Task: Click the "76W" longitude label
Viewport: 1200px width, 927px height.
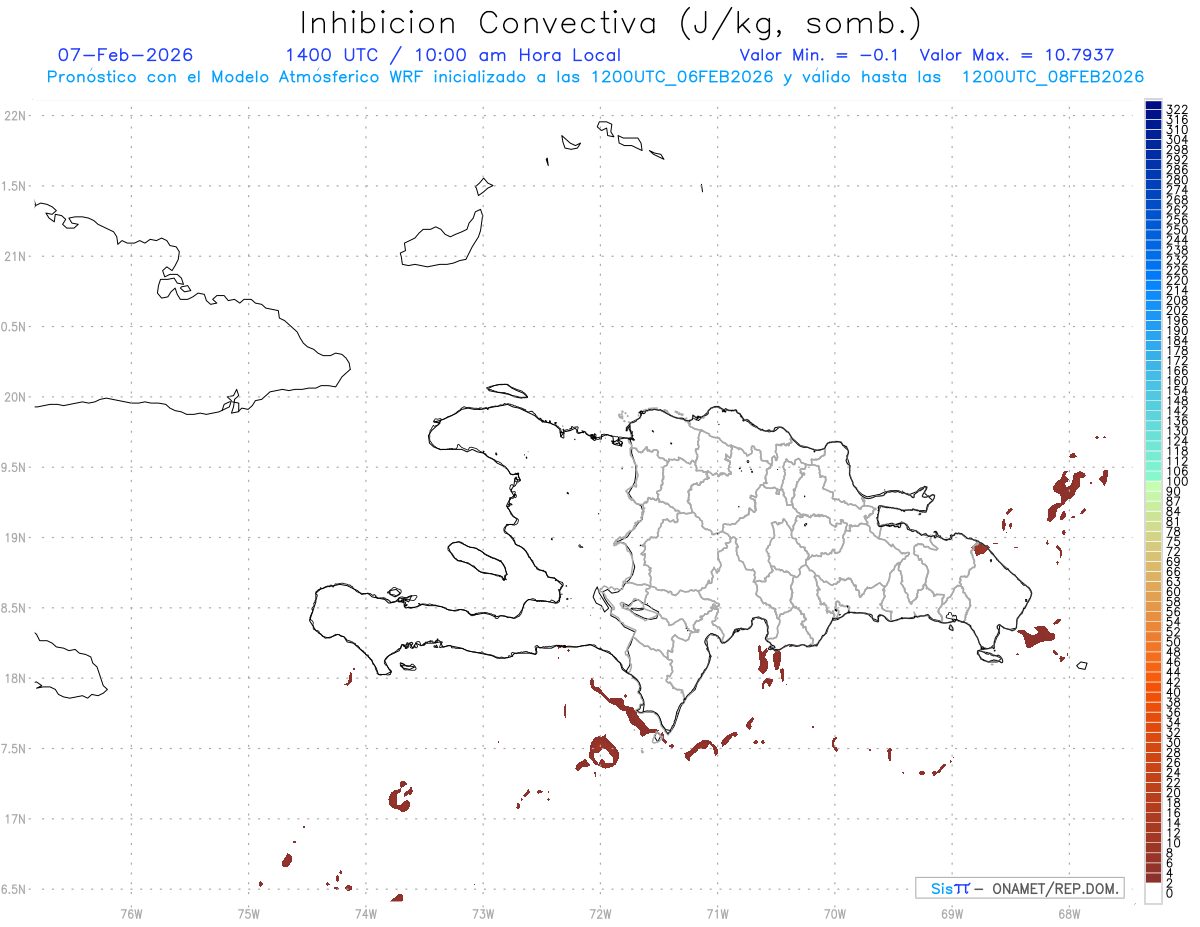Action: pyautogui.click(x=131, y=914)
